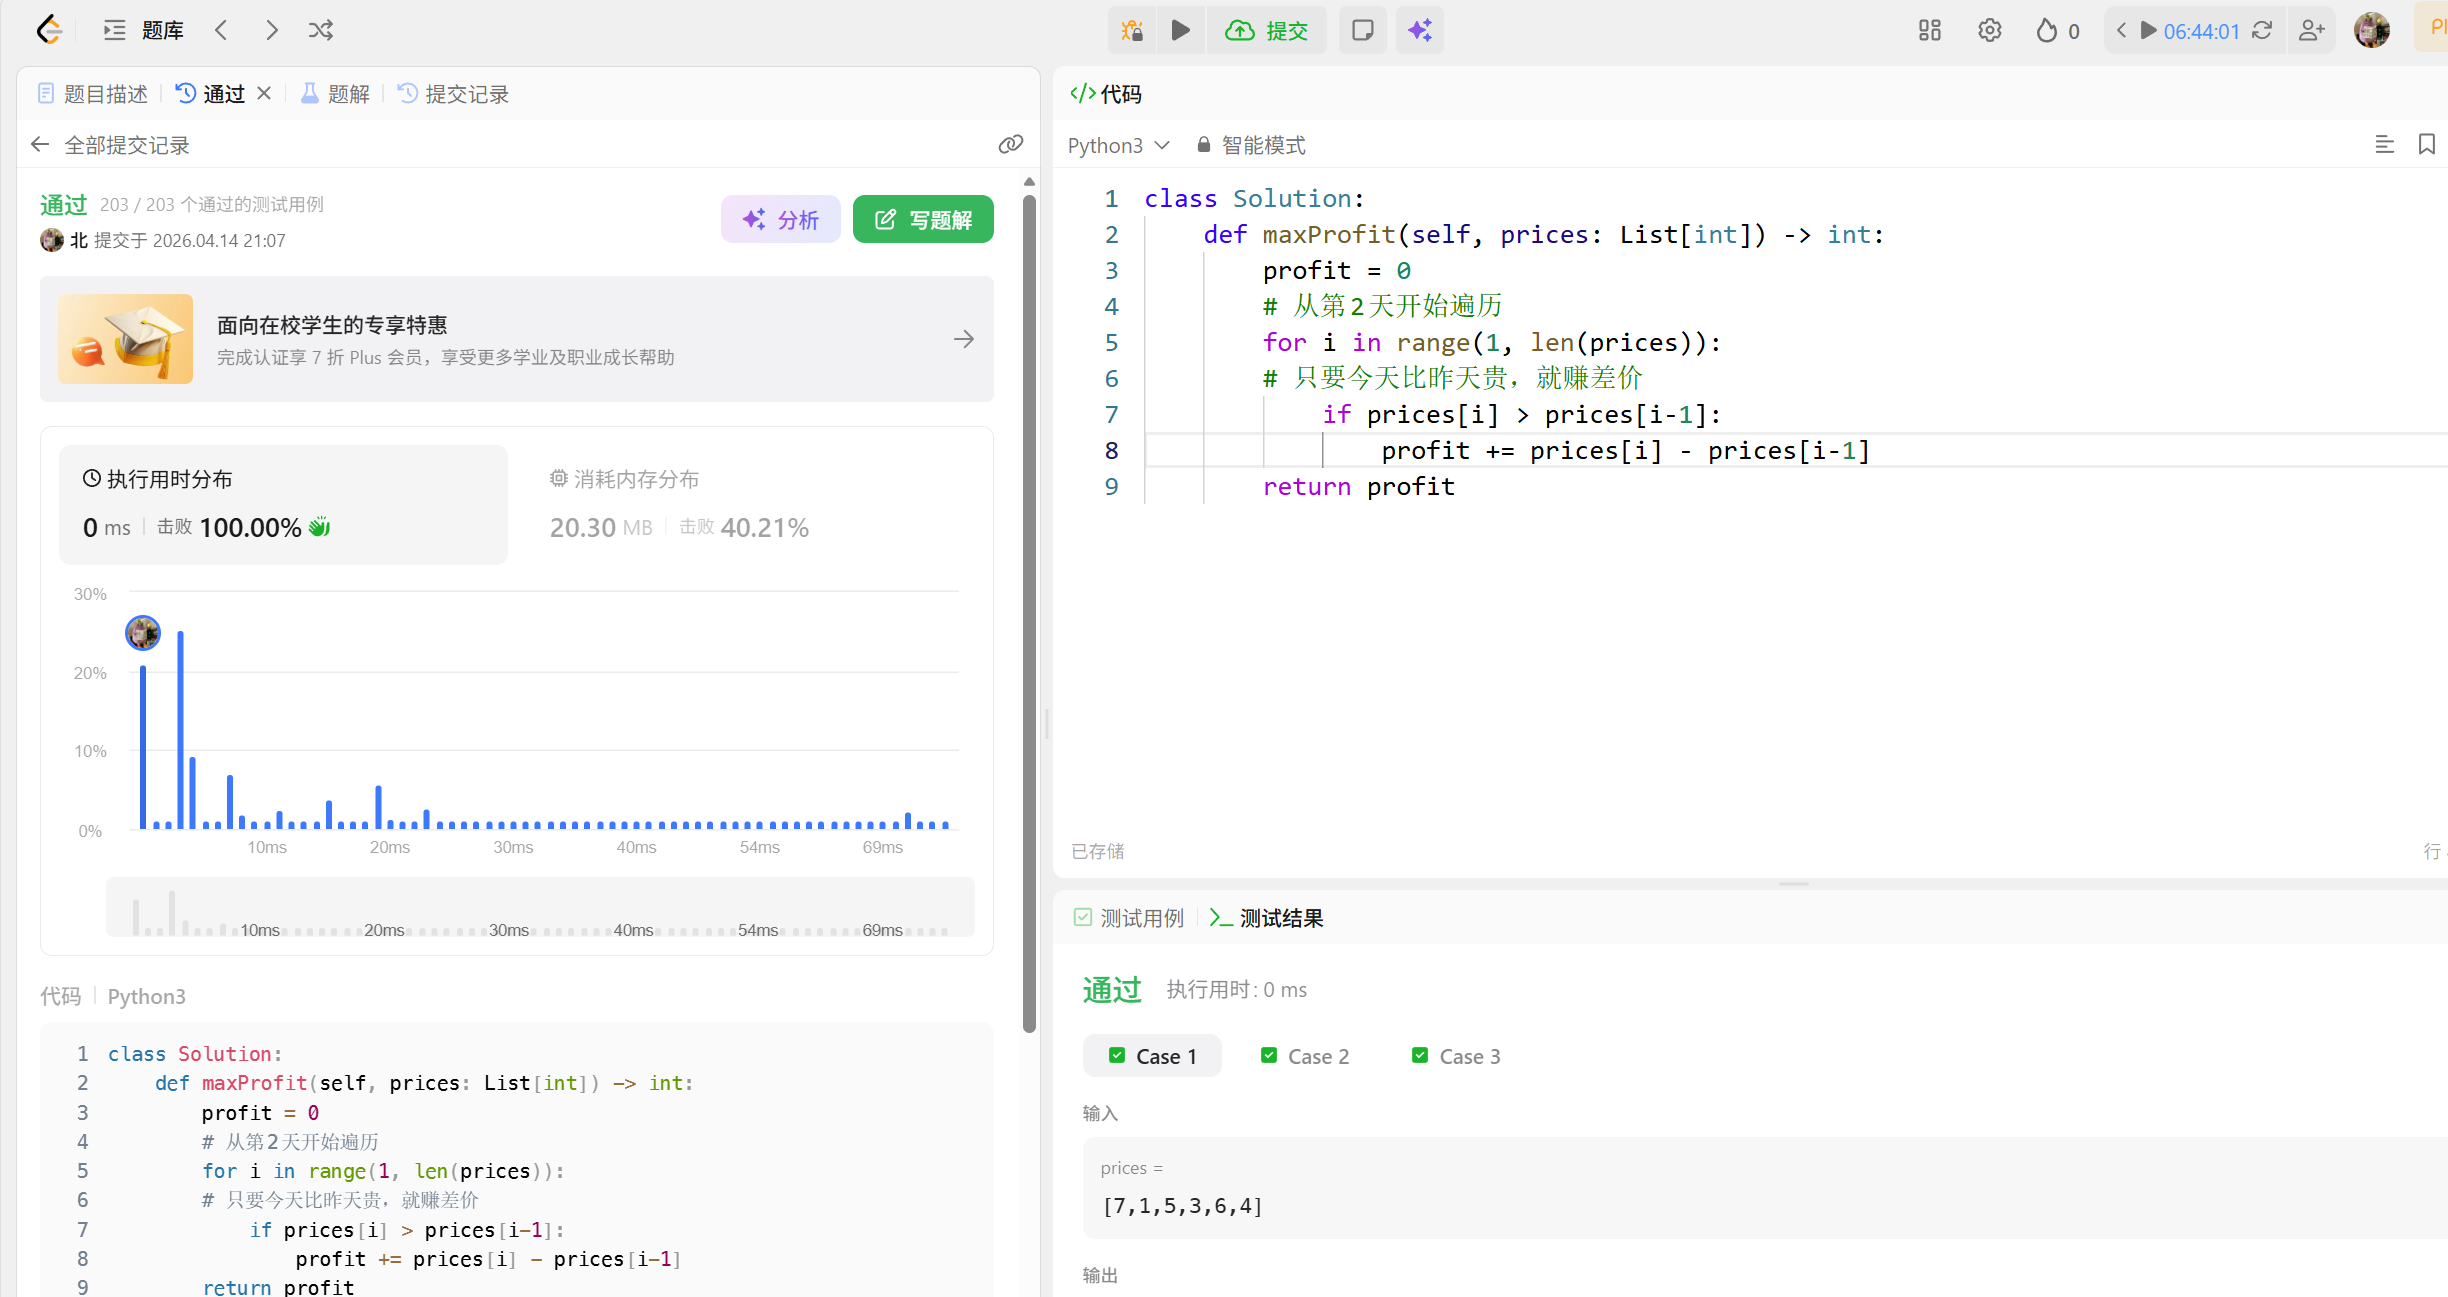Viewport: 2448px width, 1297px height.
Task: Open the notes sticky icon
Action: tap(1362, 30)
